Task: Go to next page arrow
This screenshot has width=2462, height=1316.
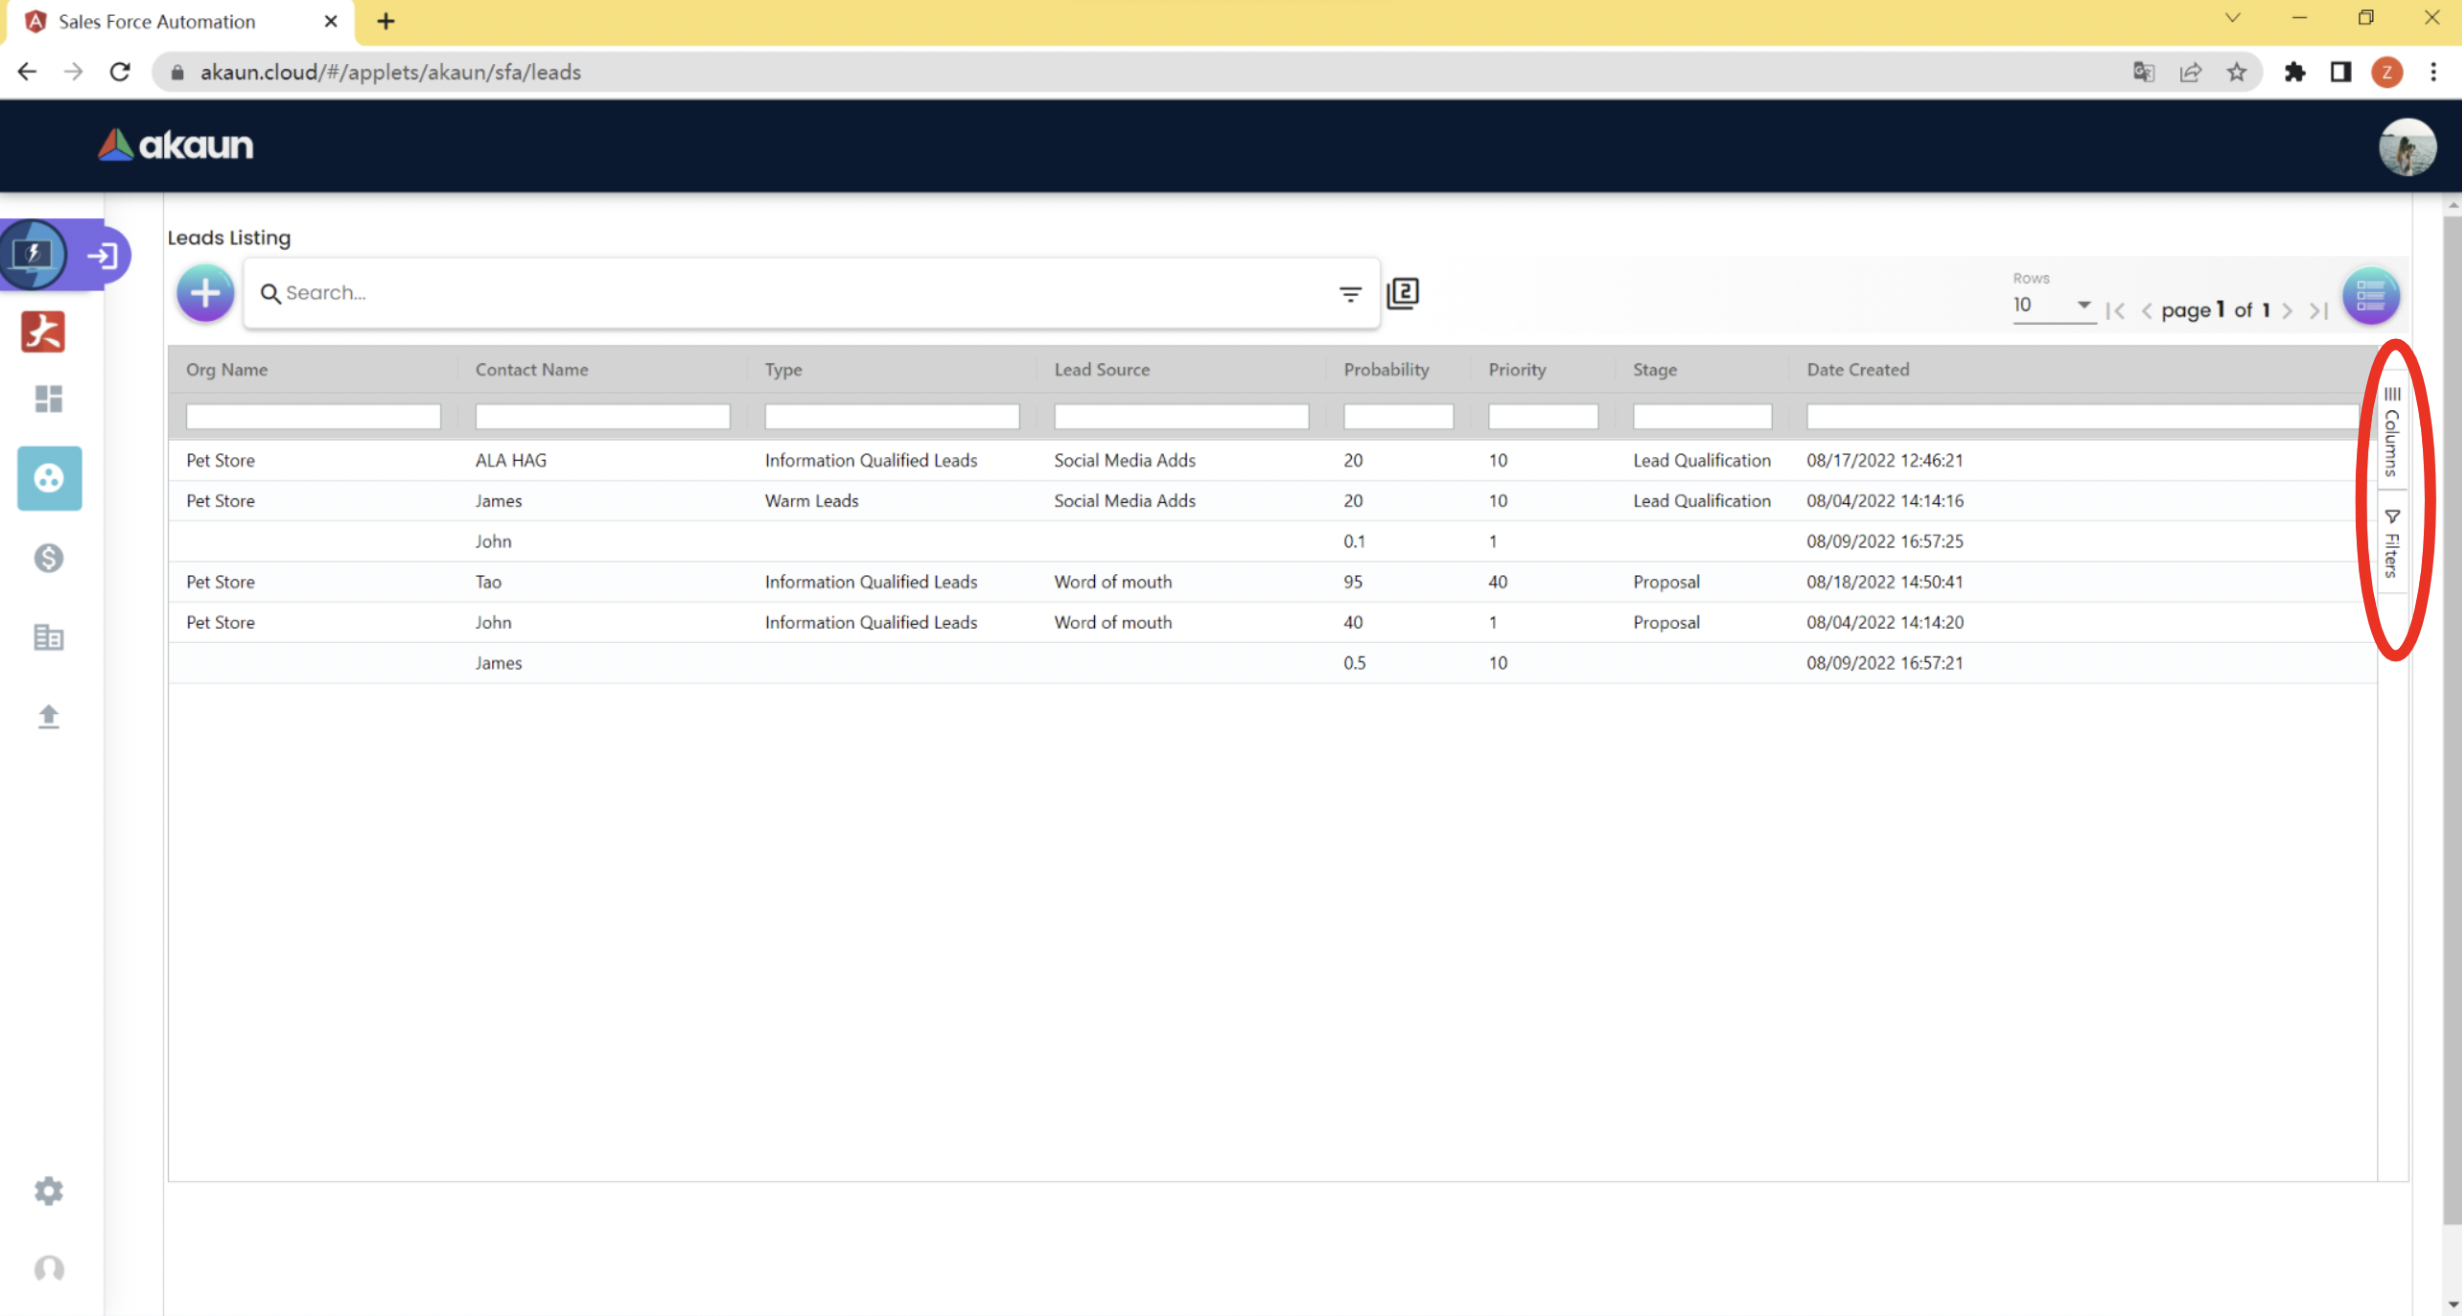Action: coord(2287,311)
